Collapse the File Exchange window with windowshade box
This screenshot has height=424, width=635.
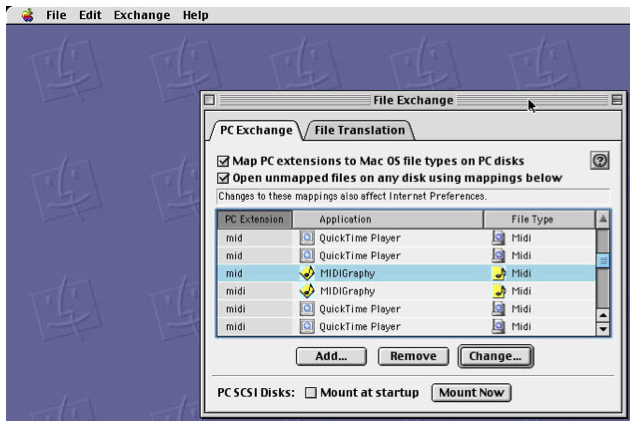[x=617, y=100]
